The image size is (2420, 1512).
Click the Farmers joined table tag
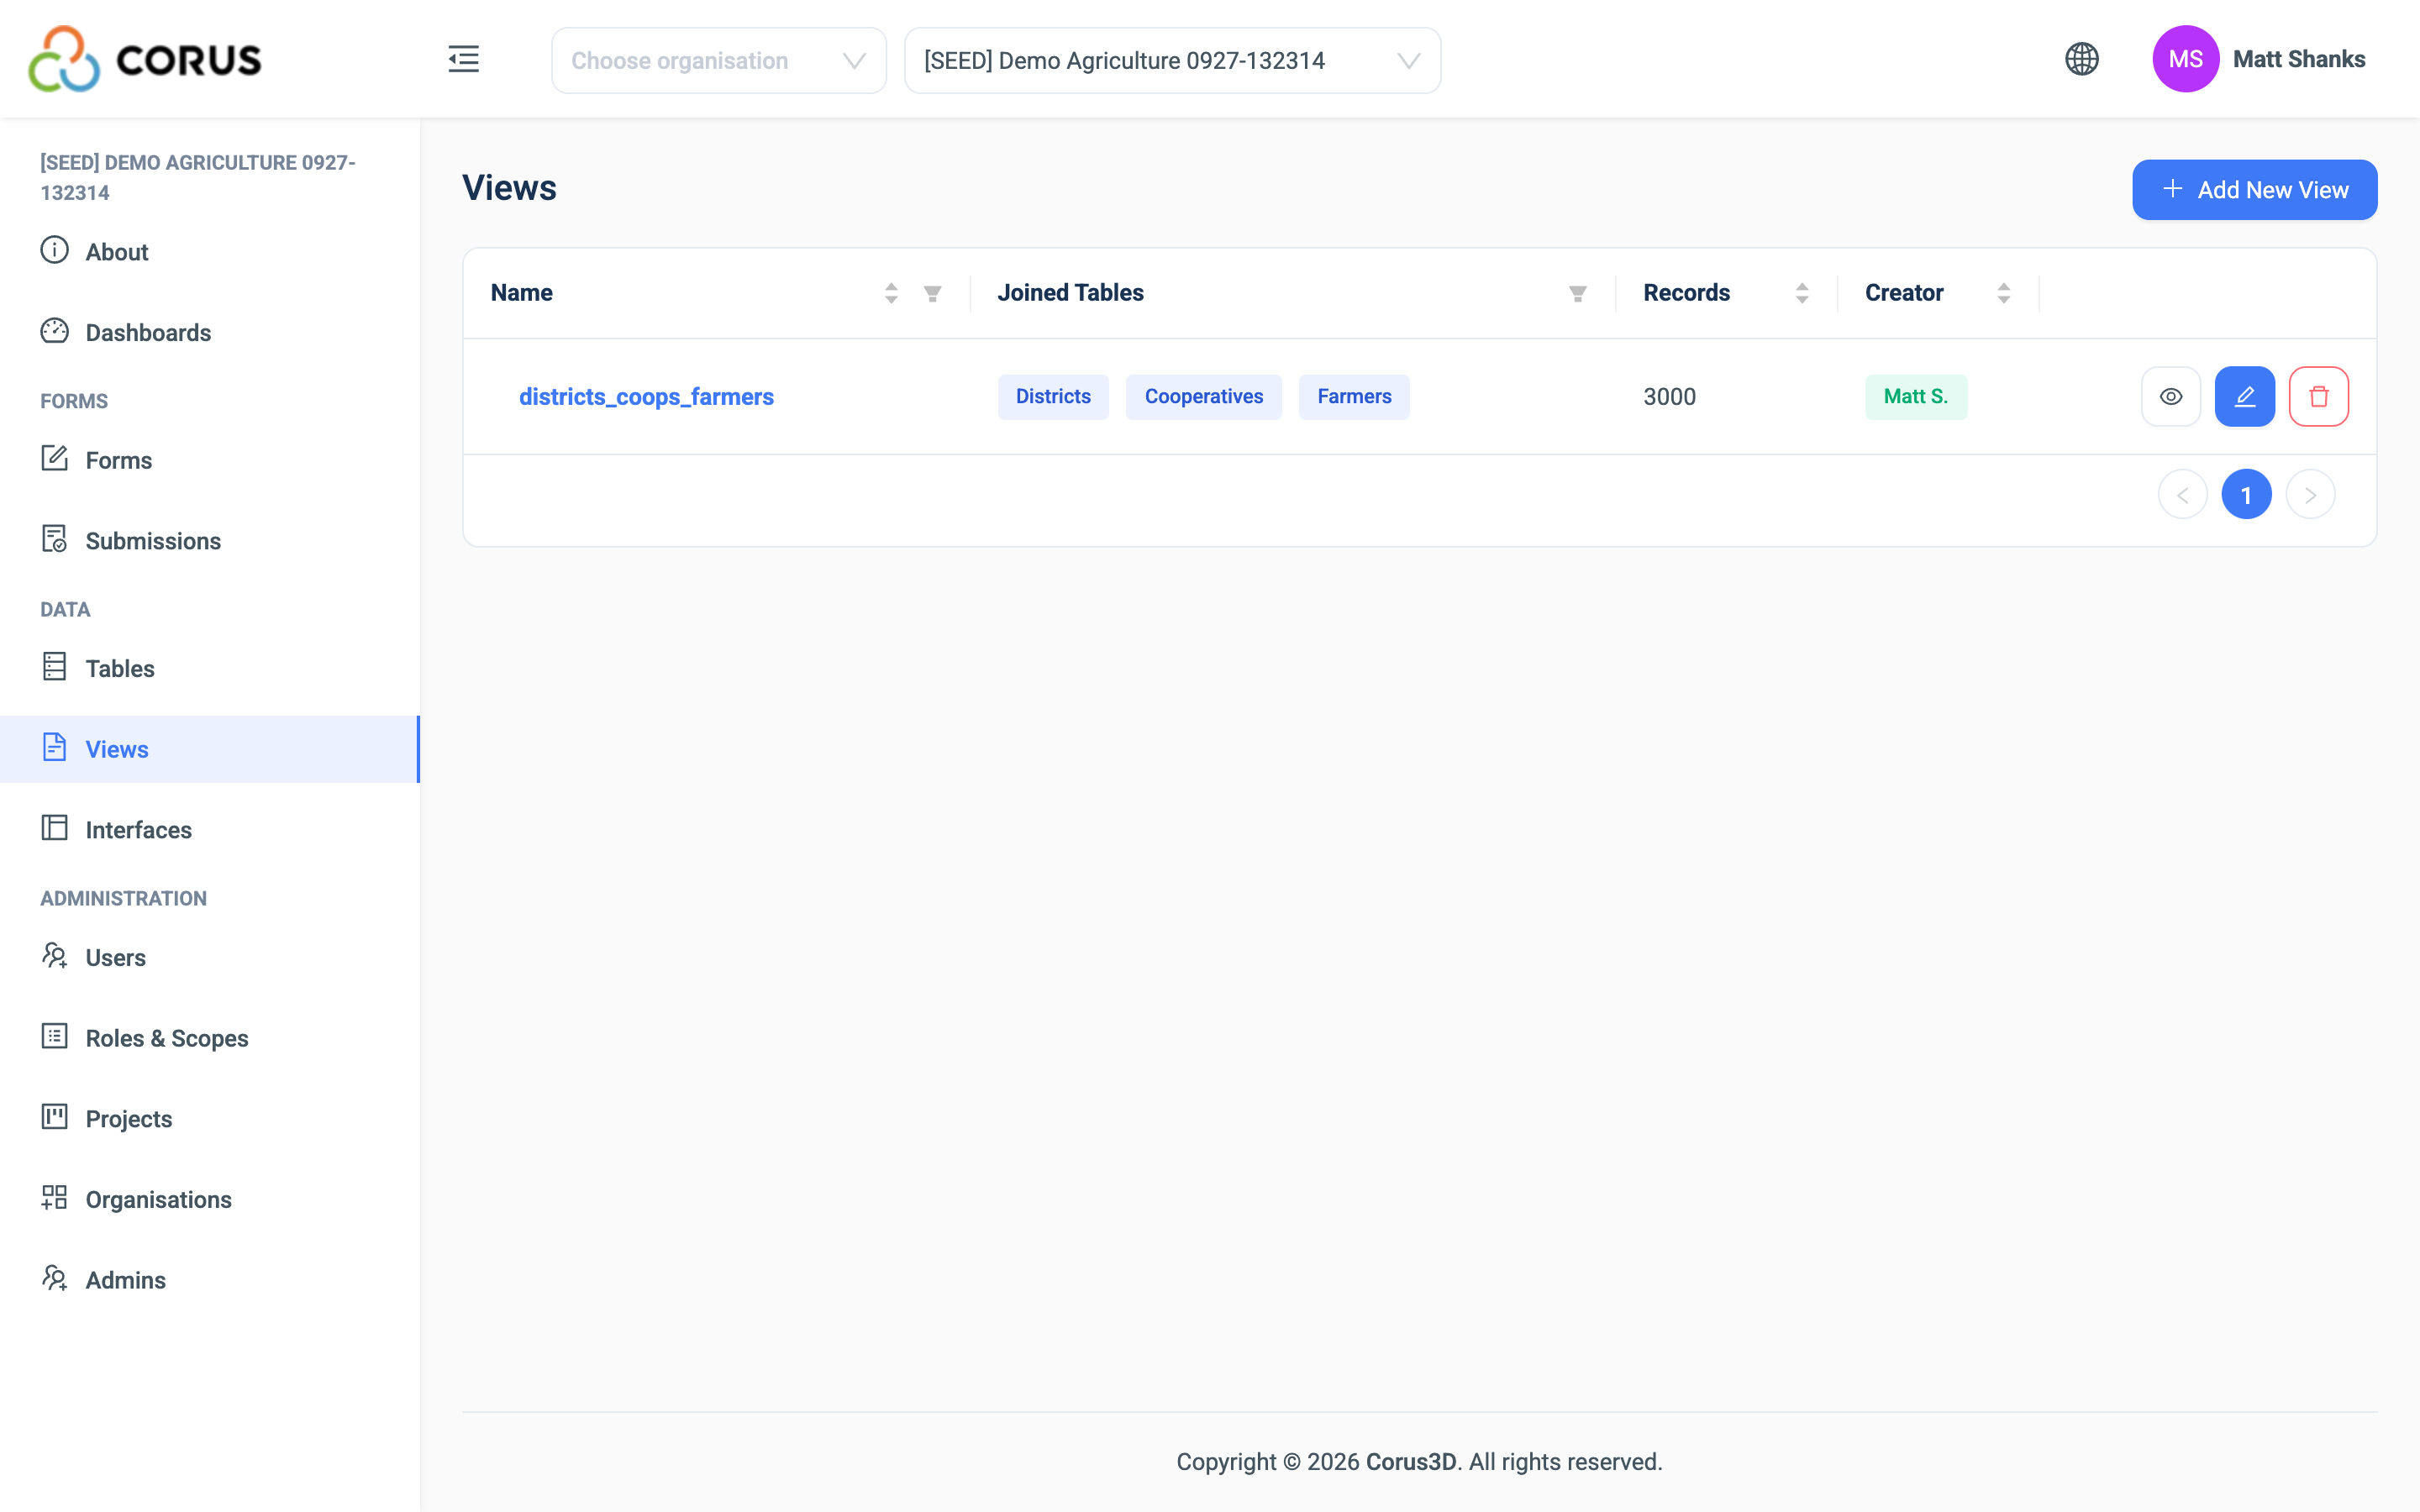pos(1354,397)
